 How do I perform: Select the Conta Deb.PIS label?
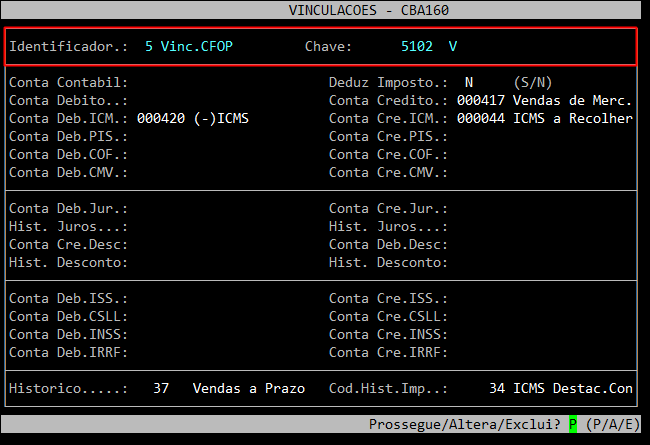tap(68, 136)
